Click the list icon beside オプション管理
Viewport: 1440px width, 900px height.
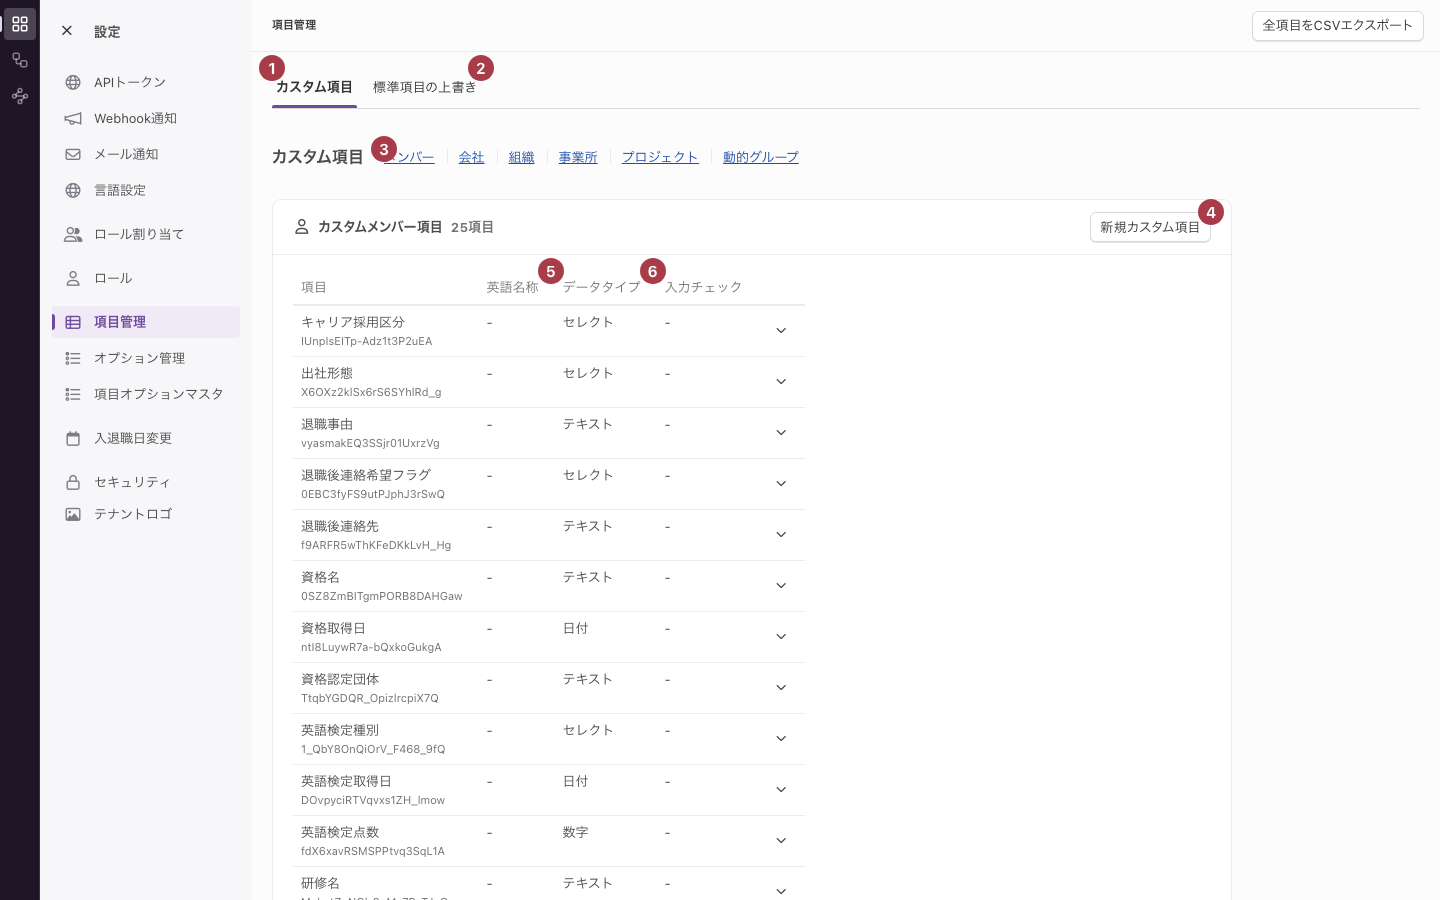[x=73, y=358]
